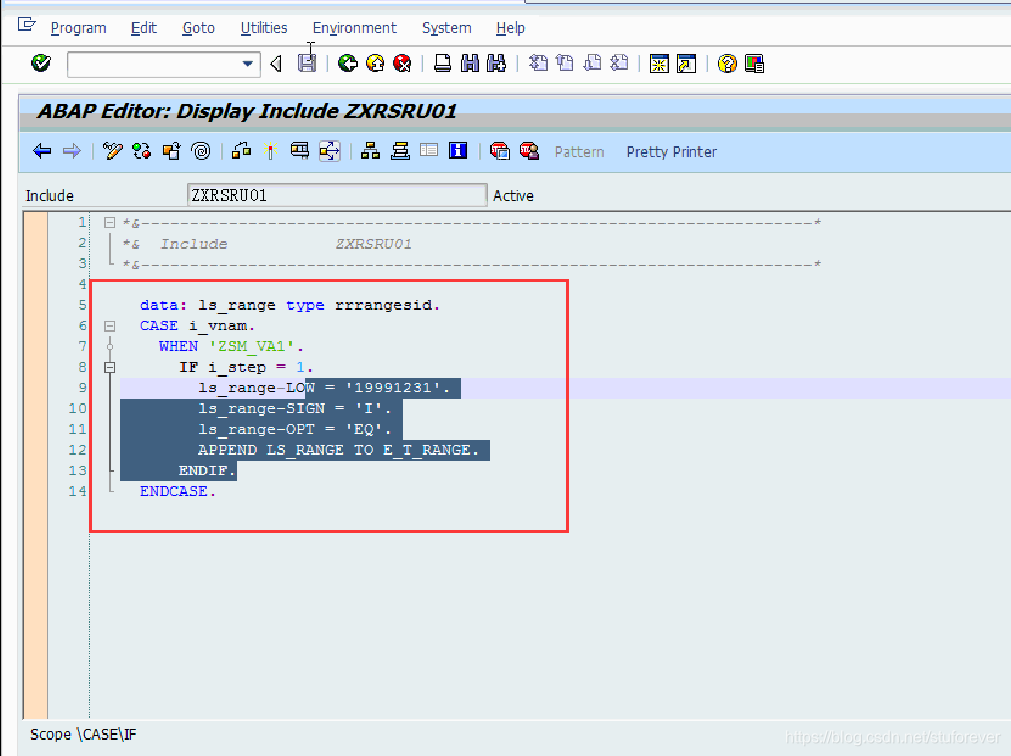The width and height of the screenshot is (1011, 756).
Task: Click the Where-Used List icon
Action: point(300,151)
